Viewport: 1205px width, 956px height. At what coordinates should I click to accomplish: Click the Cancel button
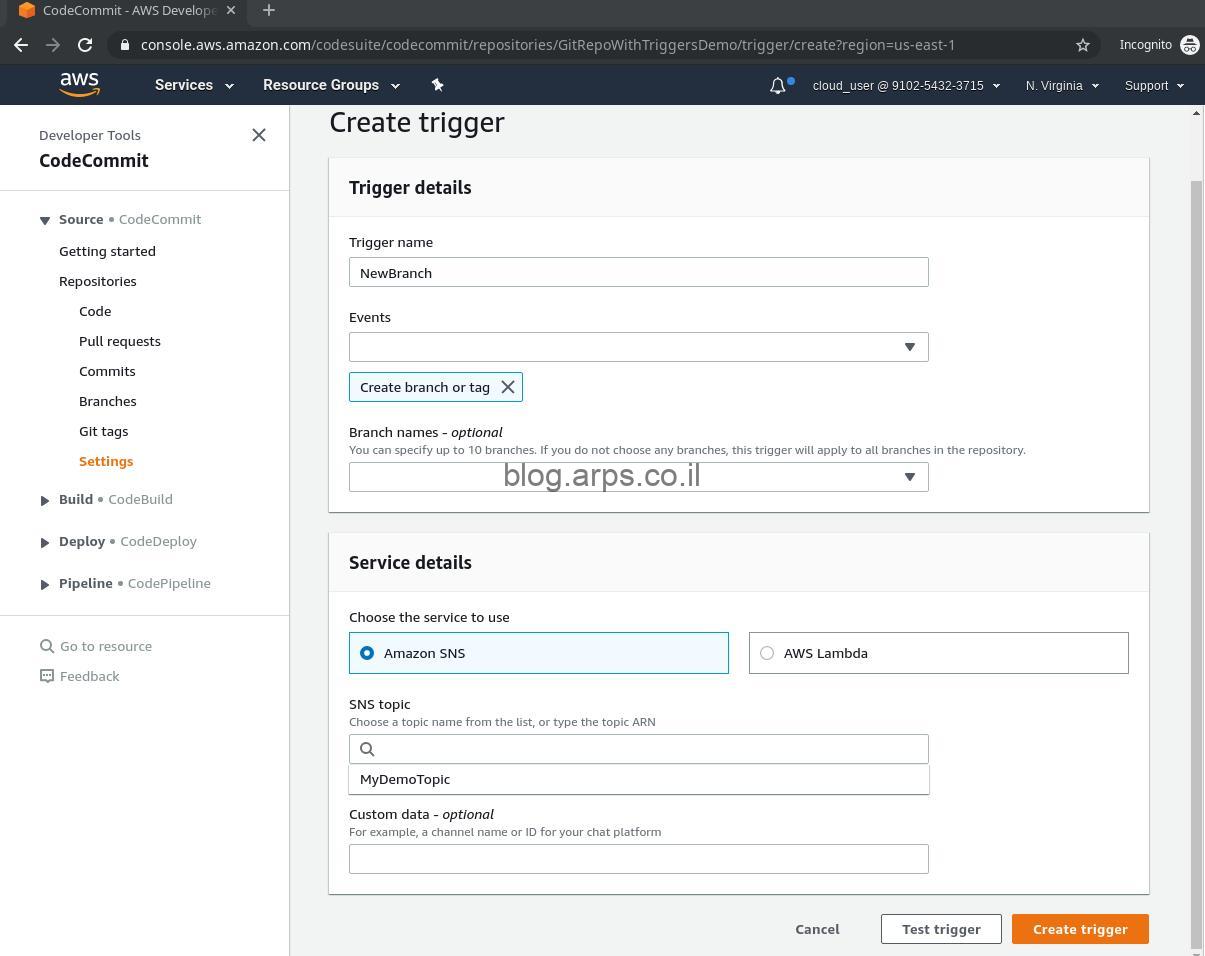(x=817, y=929)
